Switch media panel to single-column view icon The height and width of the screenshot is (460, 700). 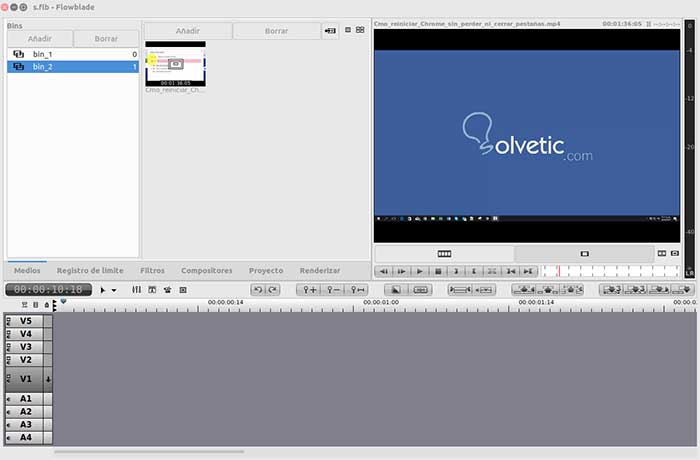coord(348,30)
